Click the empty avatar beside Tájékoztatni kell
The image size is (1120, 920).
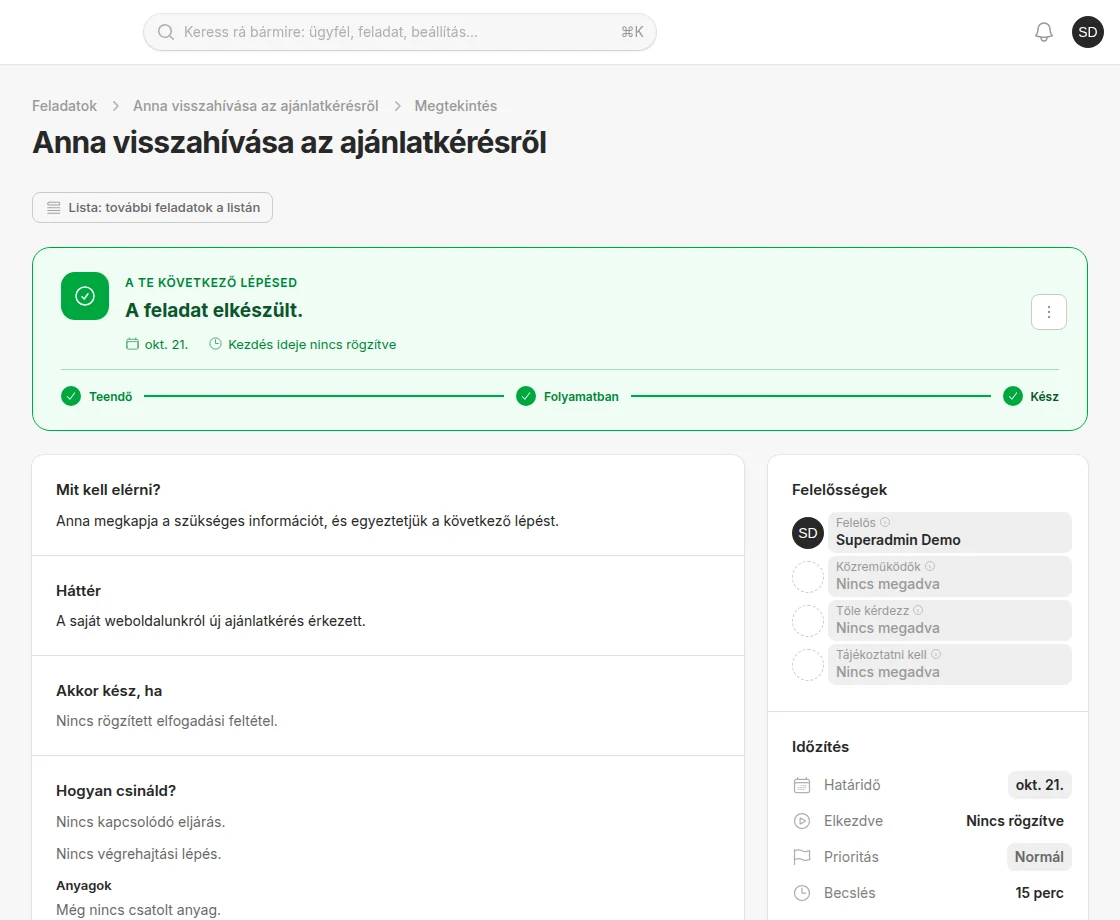(x=808, y=665)
